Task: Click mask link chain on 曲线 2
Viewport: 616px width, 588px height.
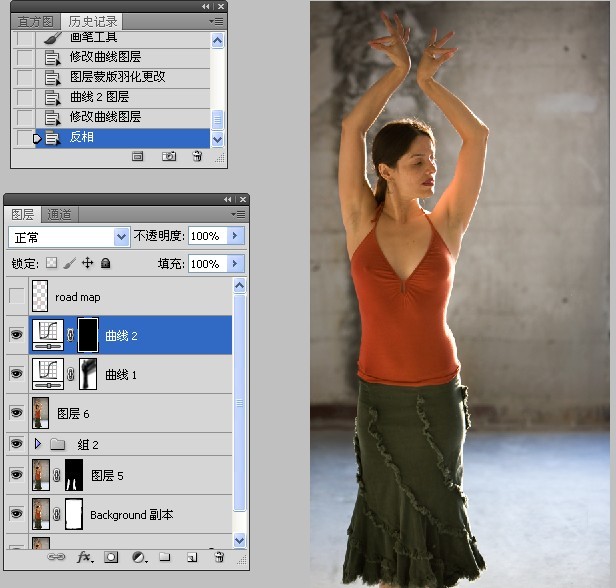Action: tap(70, 335)
